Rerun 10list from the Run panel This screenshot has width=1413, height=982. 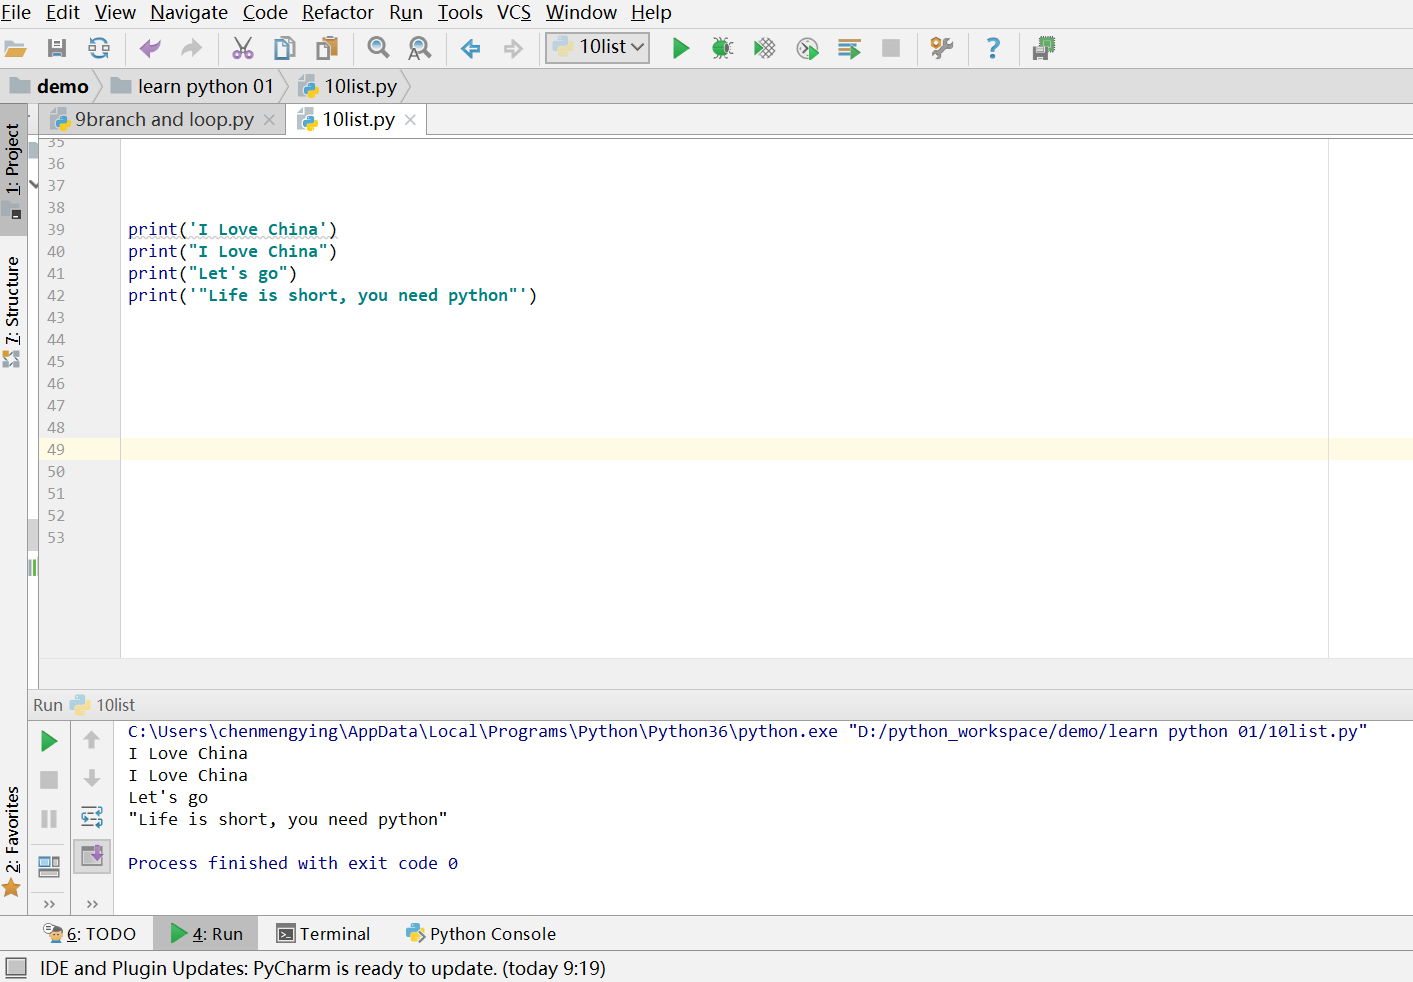coord(49,741)
